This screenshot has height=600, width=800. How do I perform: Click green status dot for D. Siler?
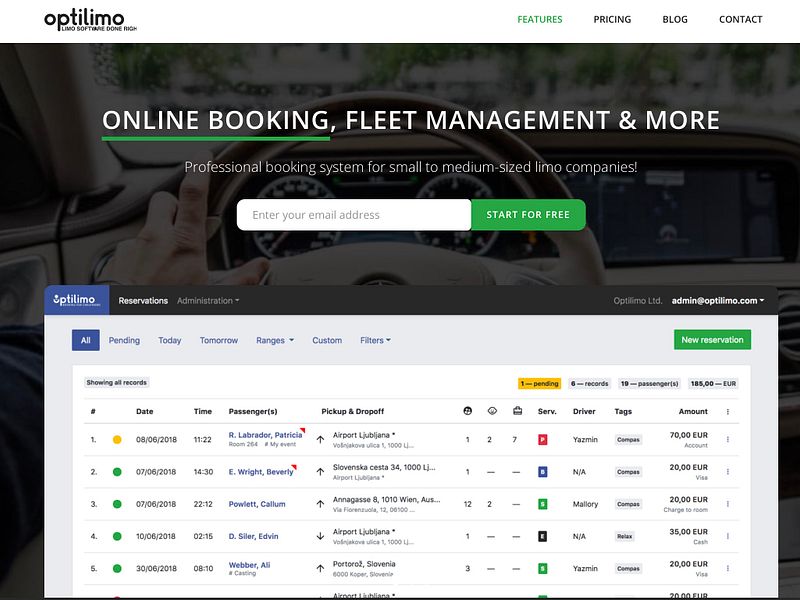tap(117, 536)
